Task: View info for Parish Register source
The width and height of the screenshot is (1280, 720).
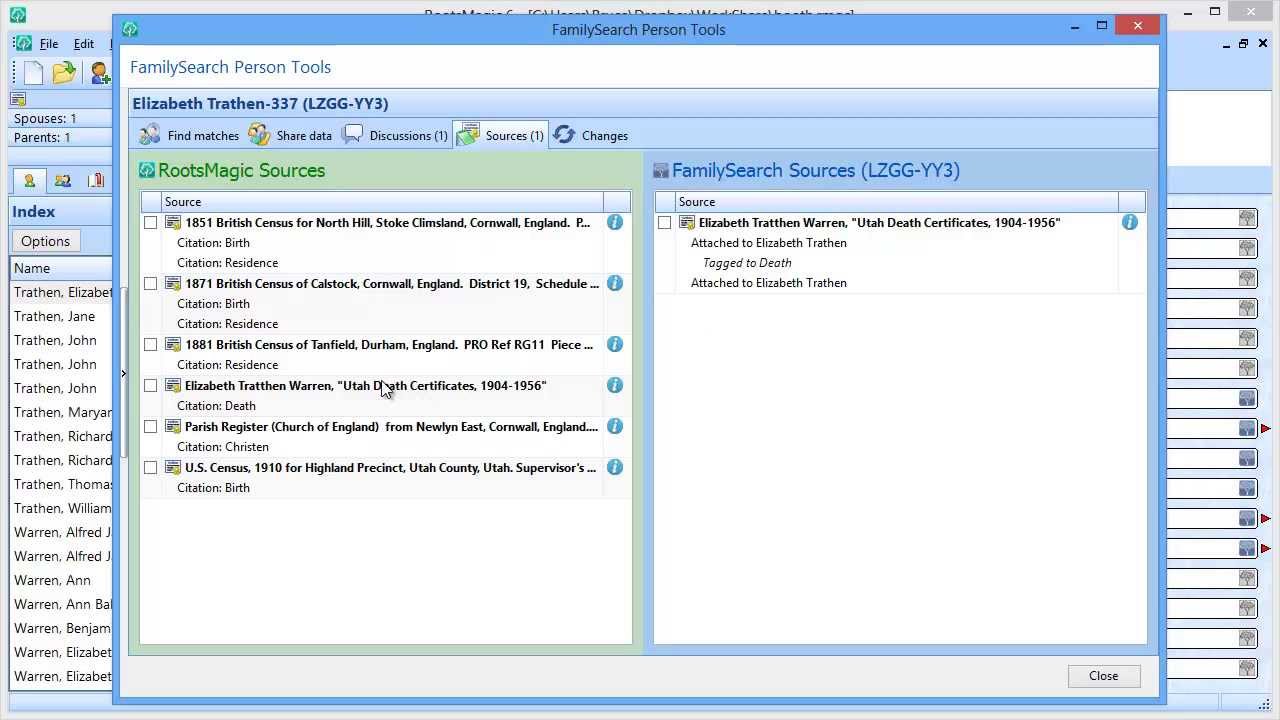Action: click(615, 426)
